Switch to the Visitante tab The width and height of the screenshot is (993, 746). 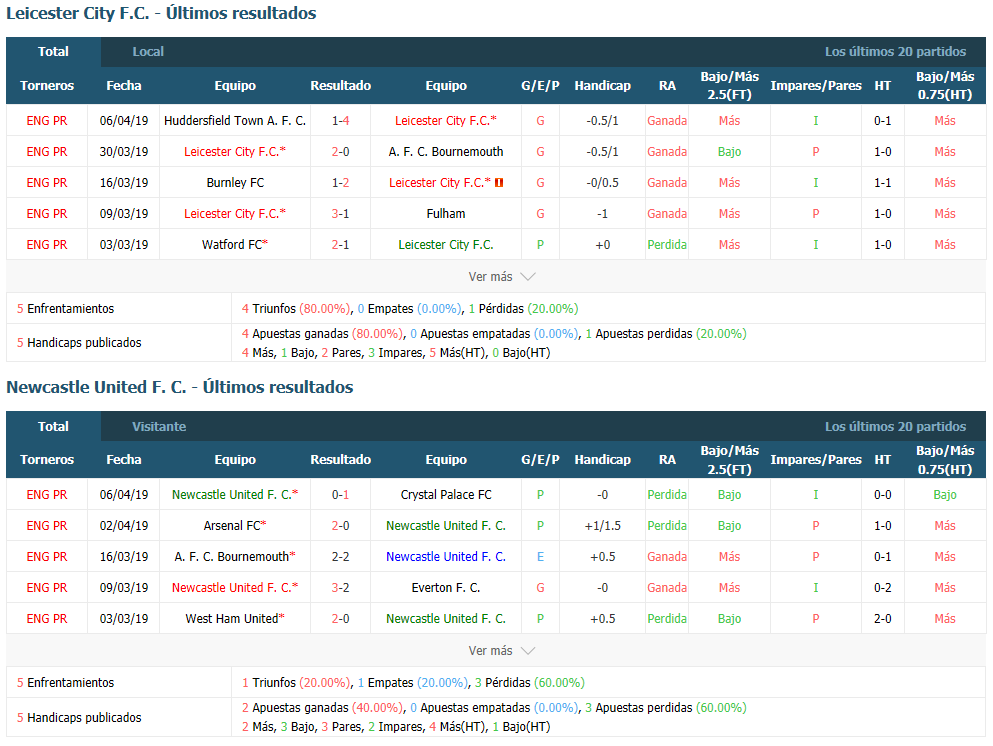click(159, 426)
